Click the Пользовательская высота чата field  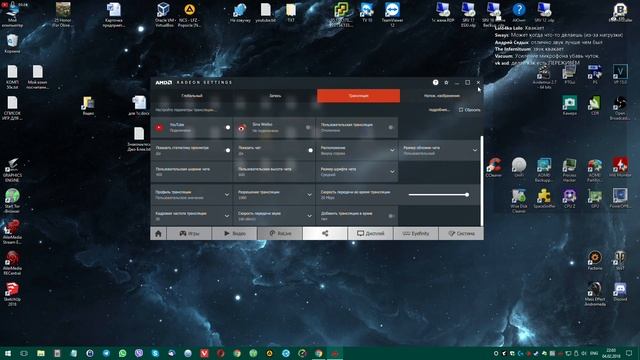point(274,171)
